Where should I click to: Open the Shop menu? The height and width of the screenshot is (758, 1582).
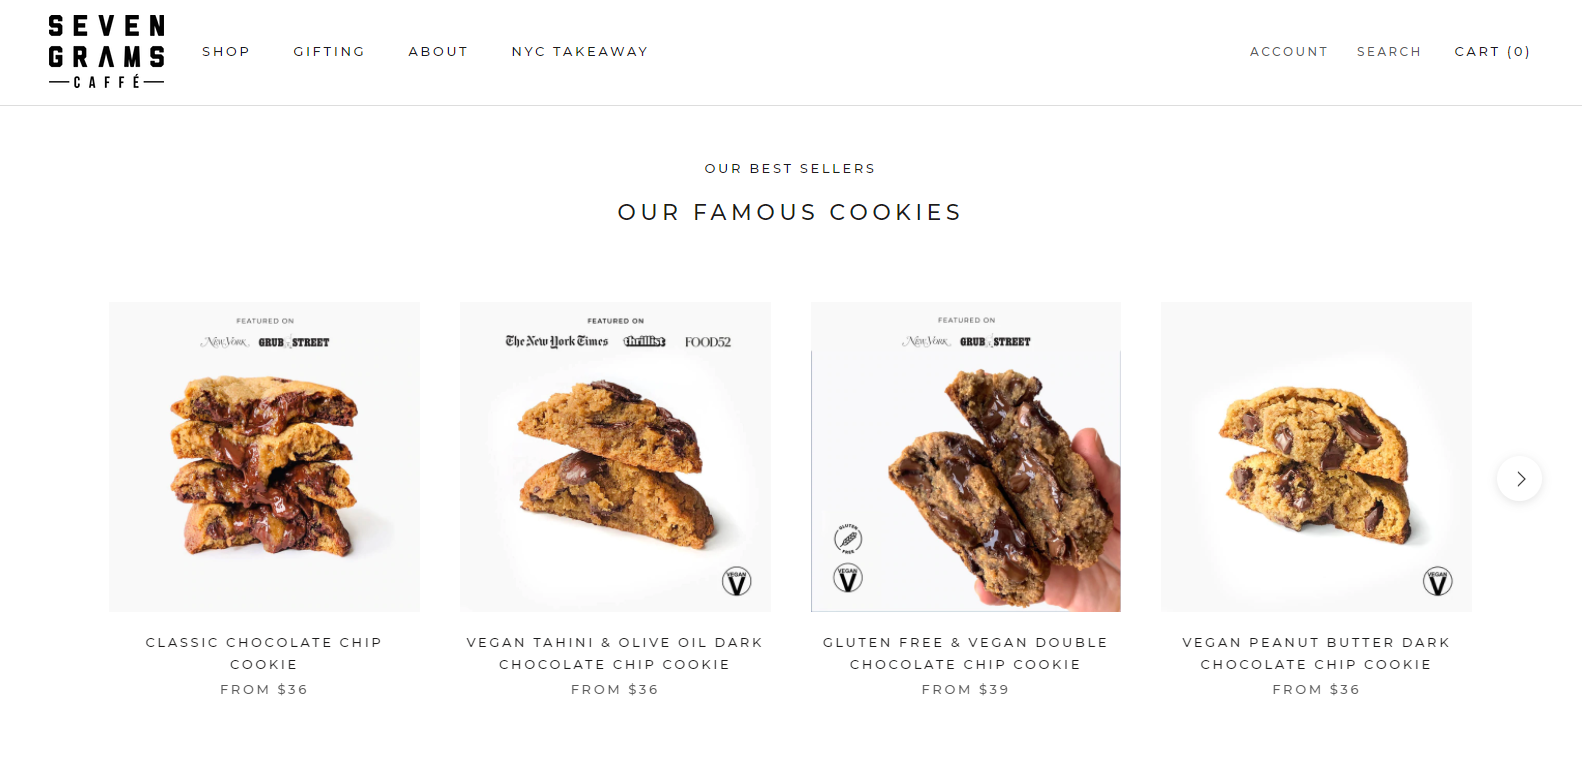click(x=226, y=52)
